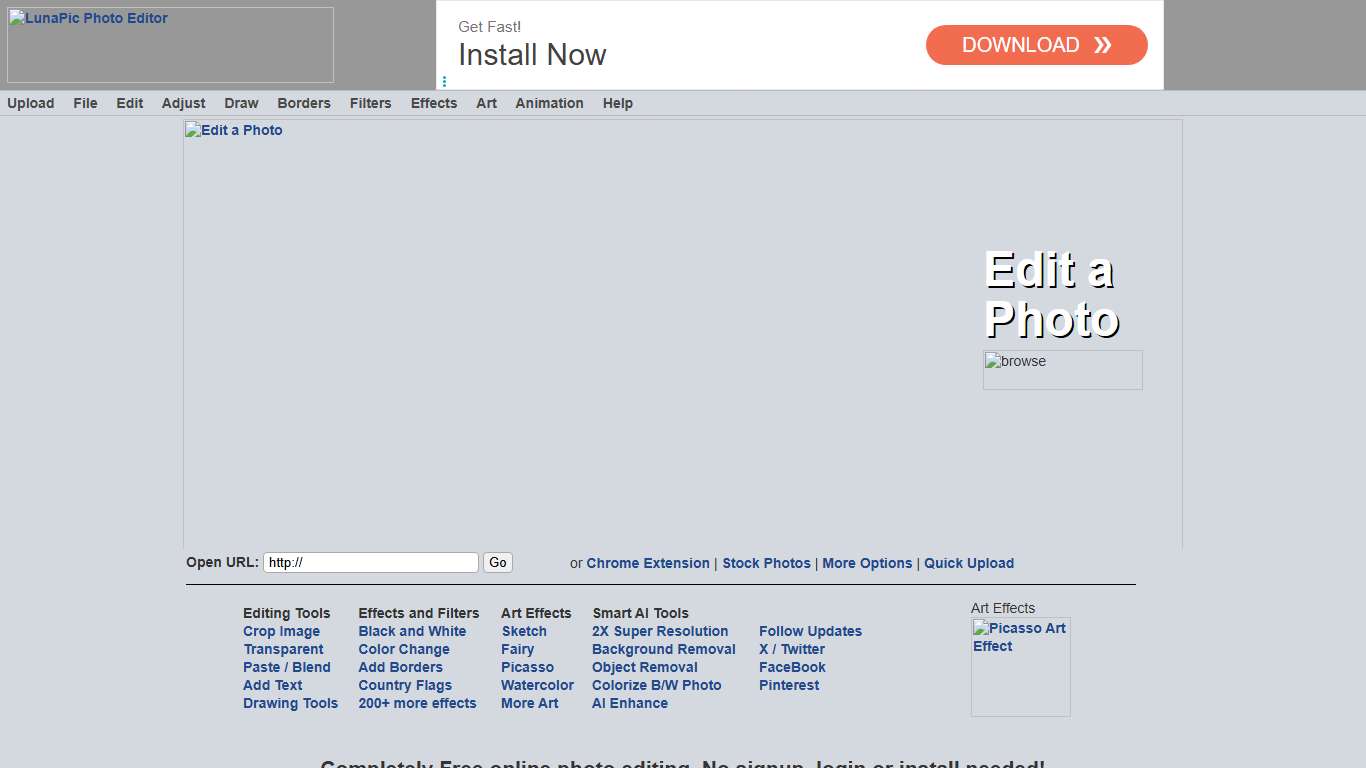The width and height of the screenshot is (1366, 768).
Task: Open the Watercolor art effect
Action: pos(537,685)
